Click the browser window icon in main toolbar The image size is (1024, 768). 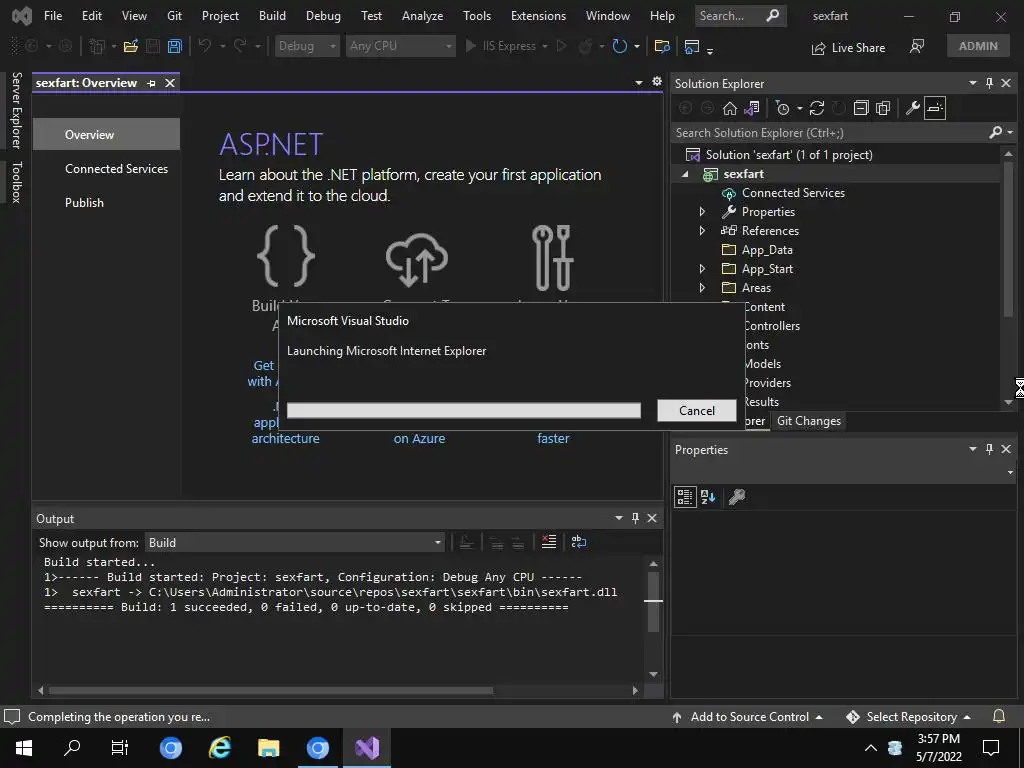coord(692,46)
